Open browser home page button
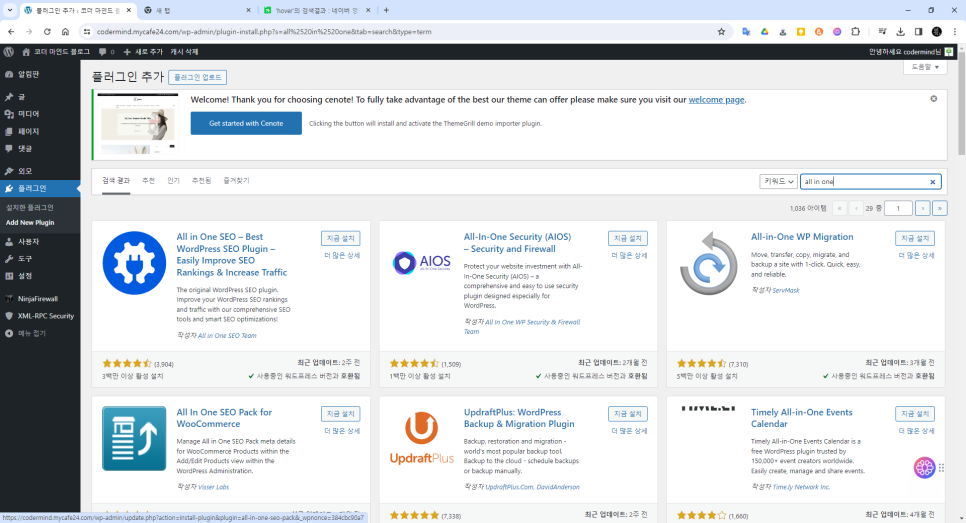Viewport: 966px width, 523px height. tap(65, 31)
